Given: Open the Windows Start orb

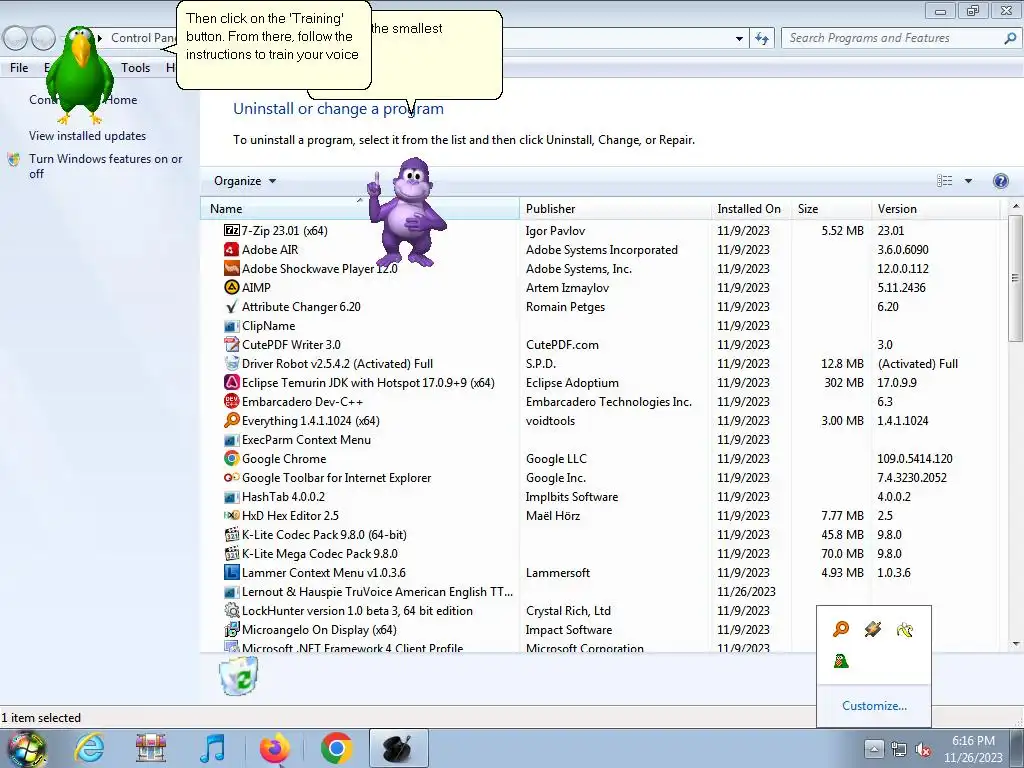Looking at the screenshot, I should click(26, 749).
